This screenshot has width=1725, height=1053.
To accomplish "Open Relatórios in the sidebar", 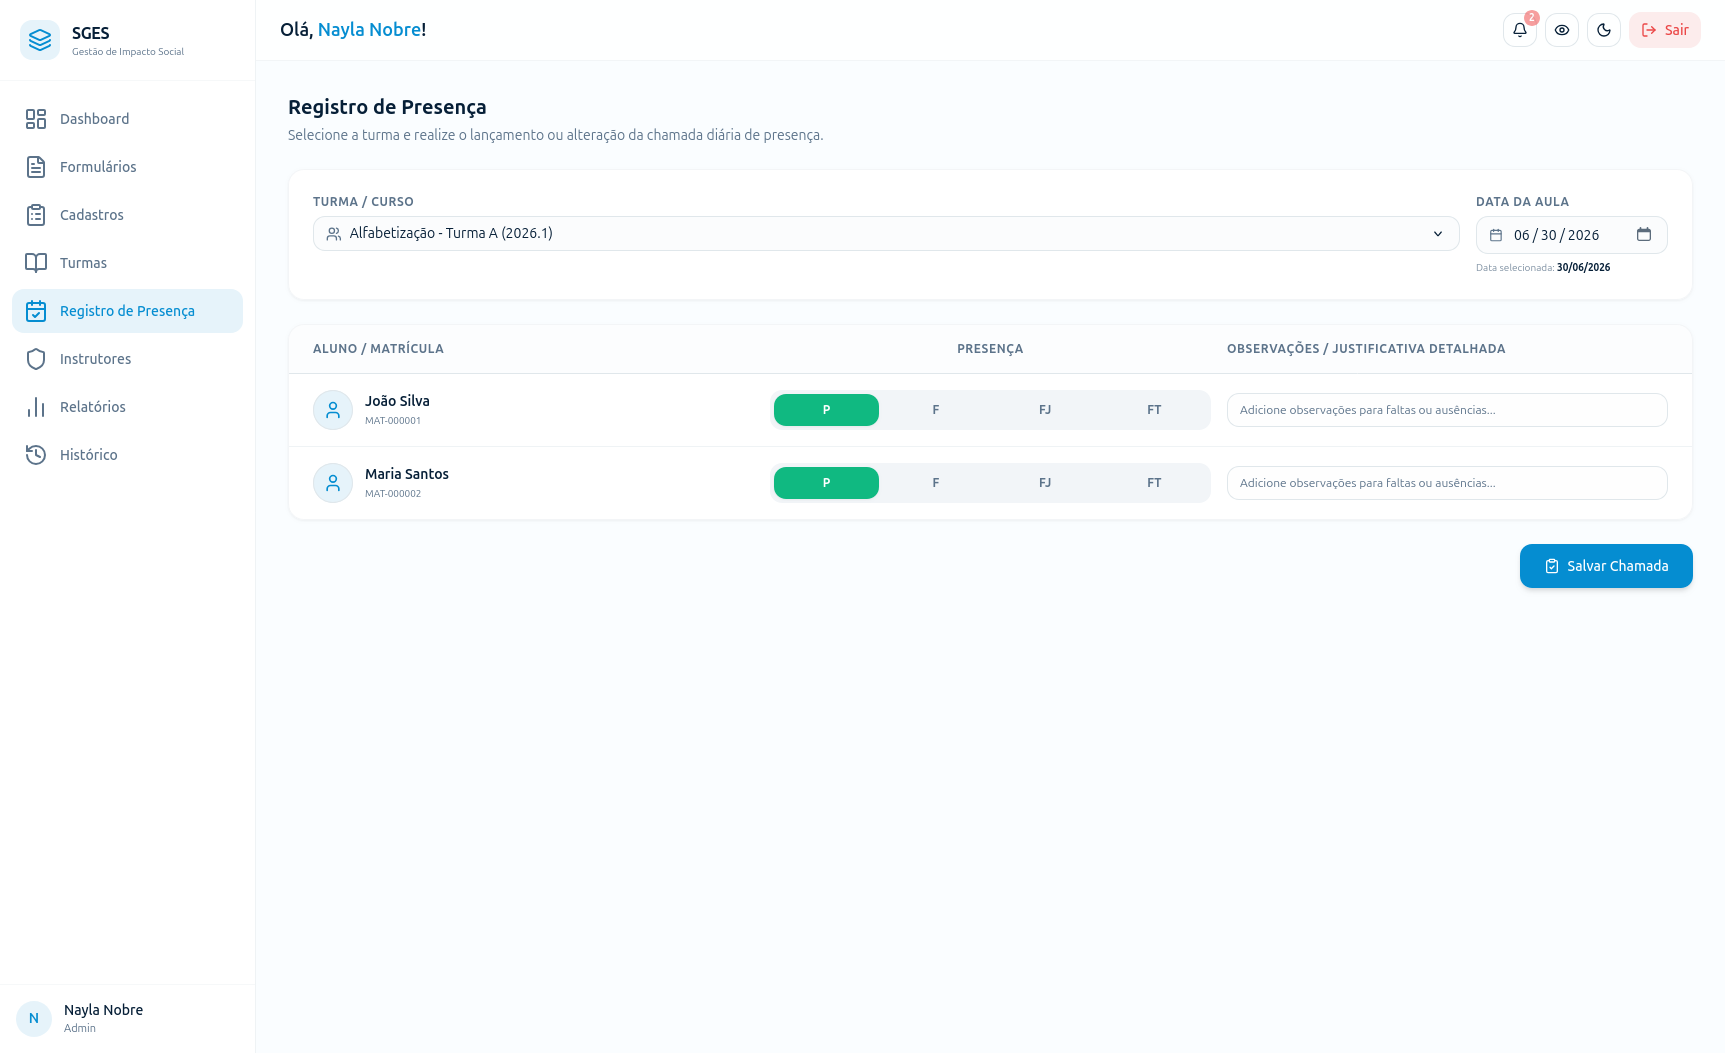I will (x=127, y=407).
